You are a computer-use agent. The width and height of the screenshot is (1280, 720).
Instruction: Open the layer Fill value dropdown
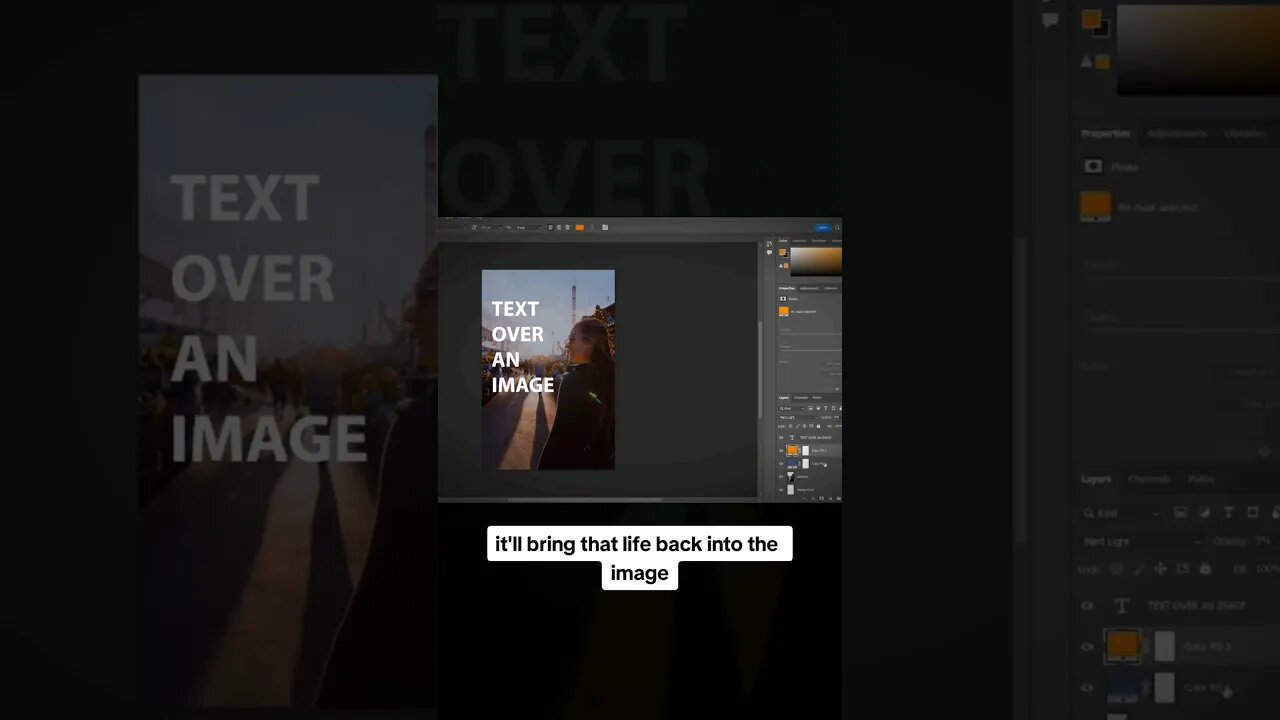(838, 426)
